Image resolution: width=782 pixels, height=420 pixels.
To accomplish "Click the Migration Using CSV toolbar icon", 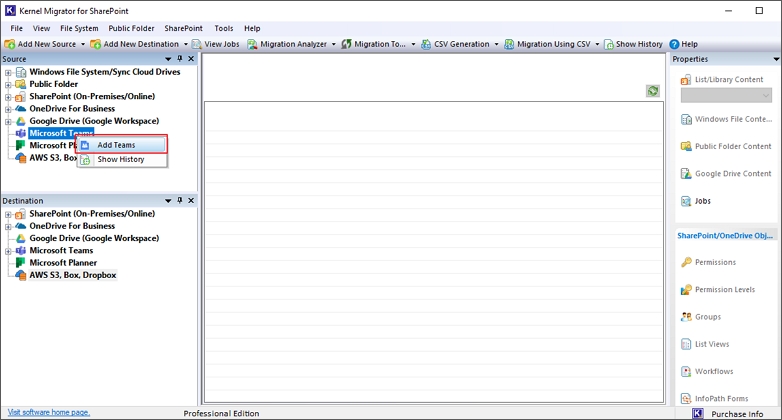I will 509,44.
